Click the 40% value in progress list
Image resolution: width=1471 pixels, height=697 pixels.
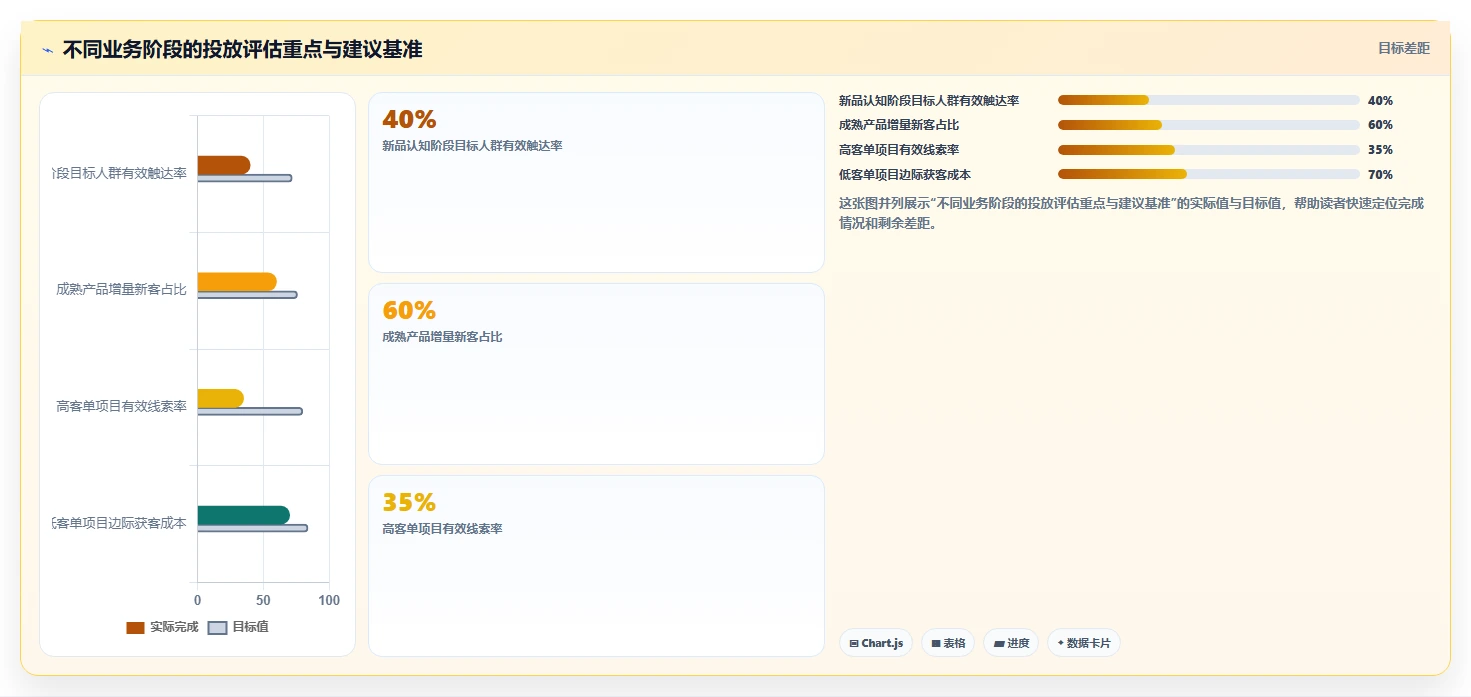[1380, 101]
